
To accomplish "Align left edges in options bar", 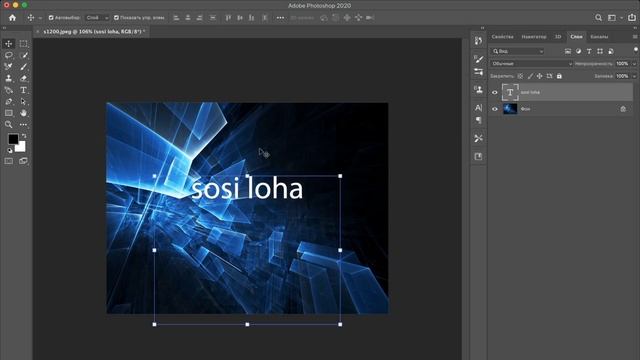I will (176, 18).
